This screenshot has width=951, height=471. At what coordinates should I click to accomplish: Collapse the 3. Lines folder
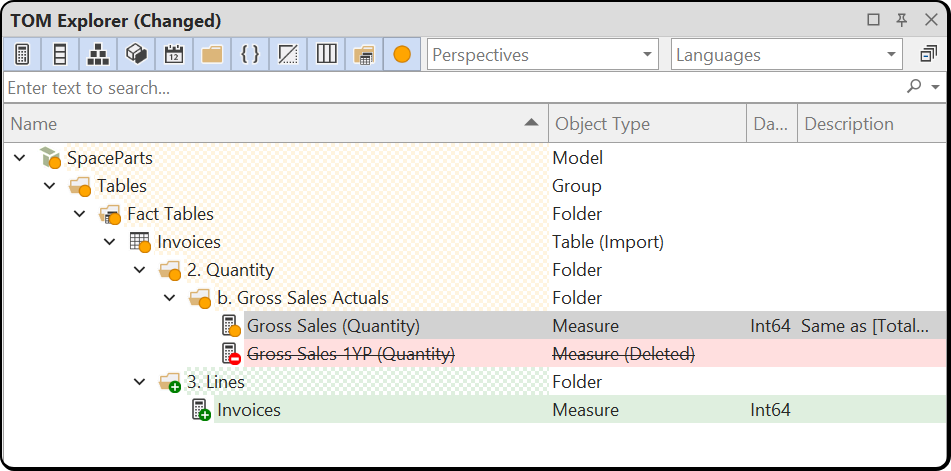tap(139, 382)
